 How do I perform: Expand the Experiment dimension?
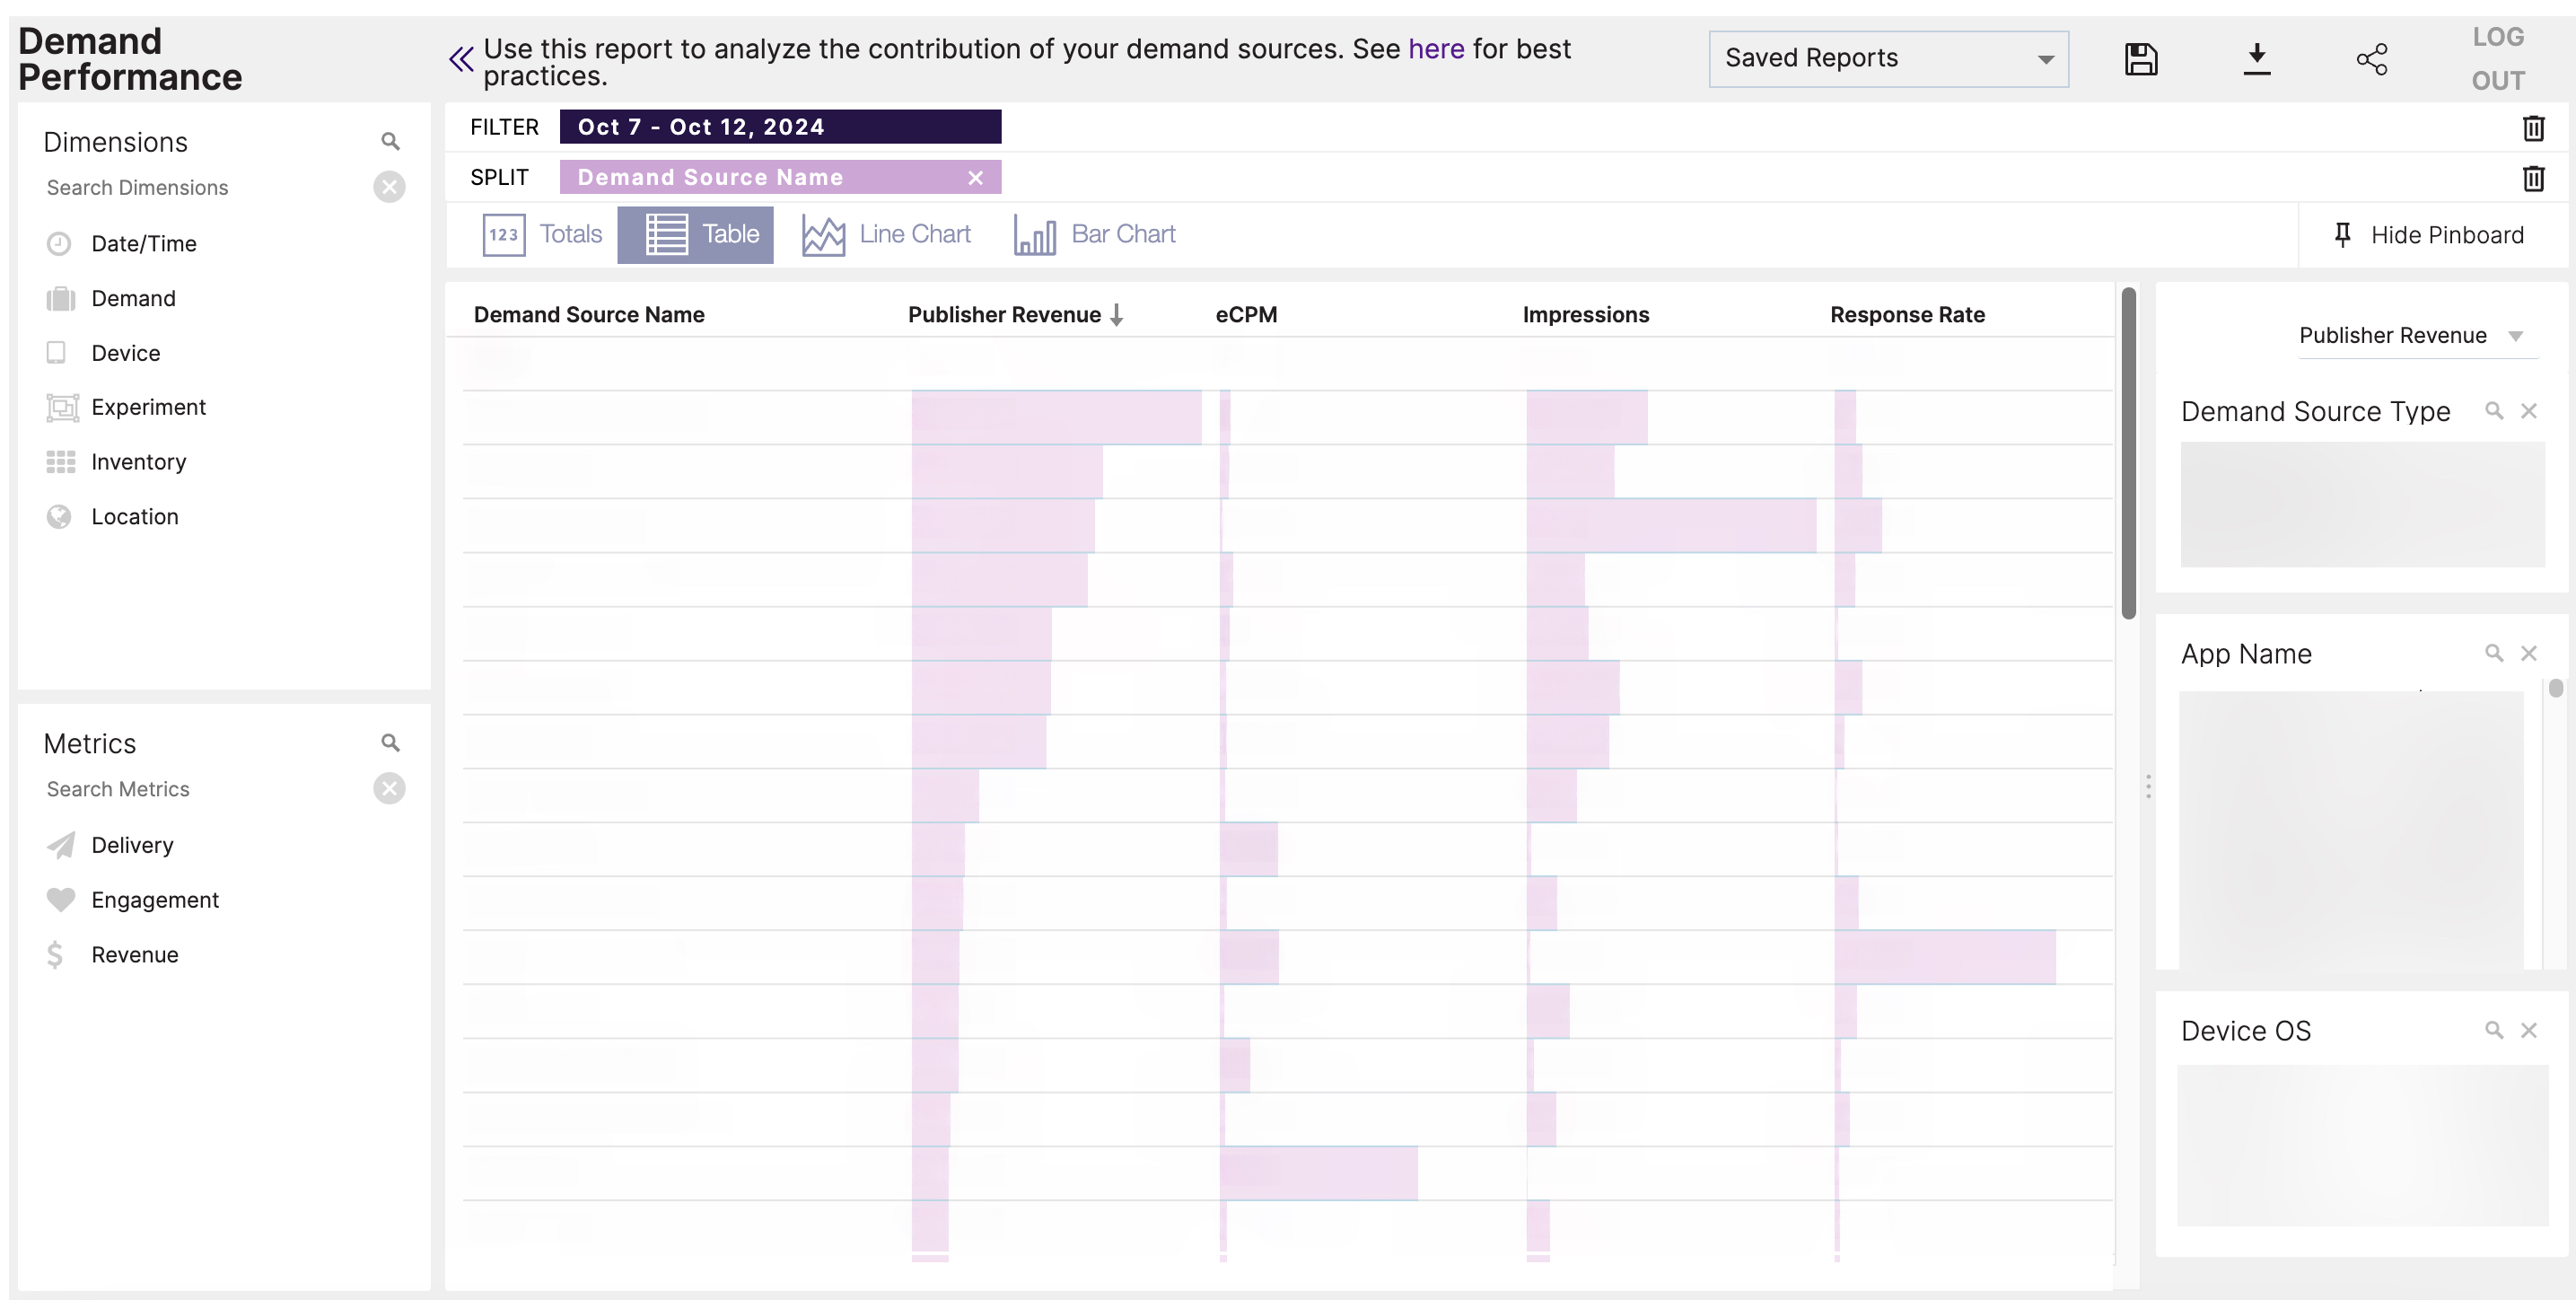pyautogui.click(x=148, y=407)
